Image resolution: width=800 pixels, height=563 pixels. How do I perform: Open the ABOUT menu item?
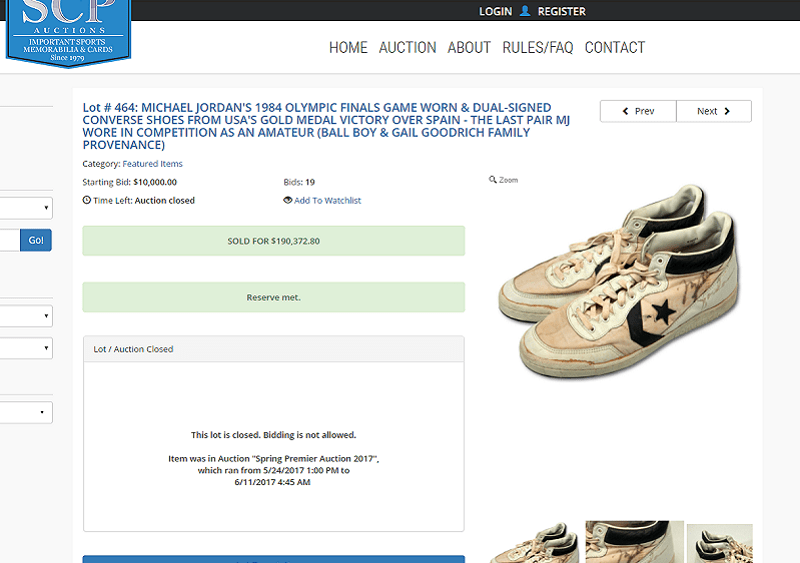[x=469, y=47]
